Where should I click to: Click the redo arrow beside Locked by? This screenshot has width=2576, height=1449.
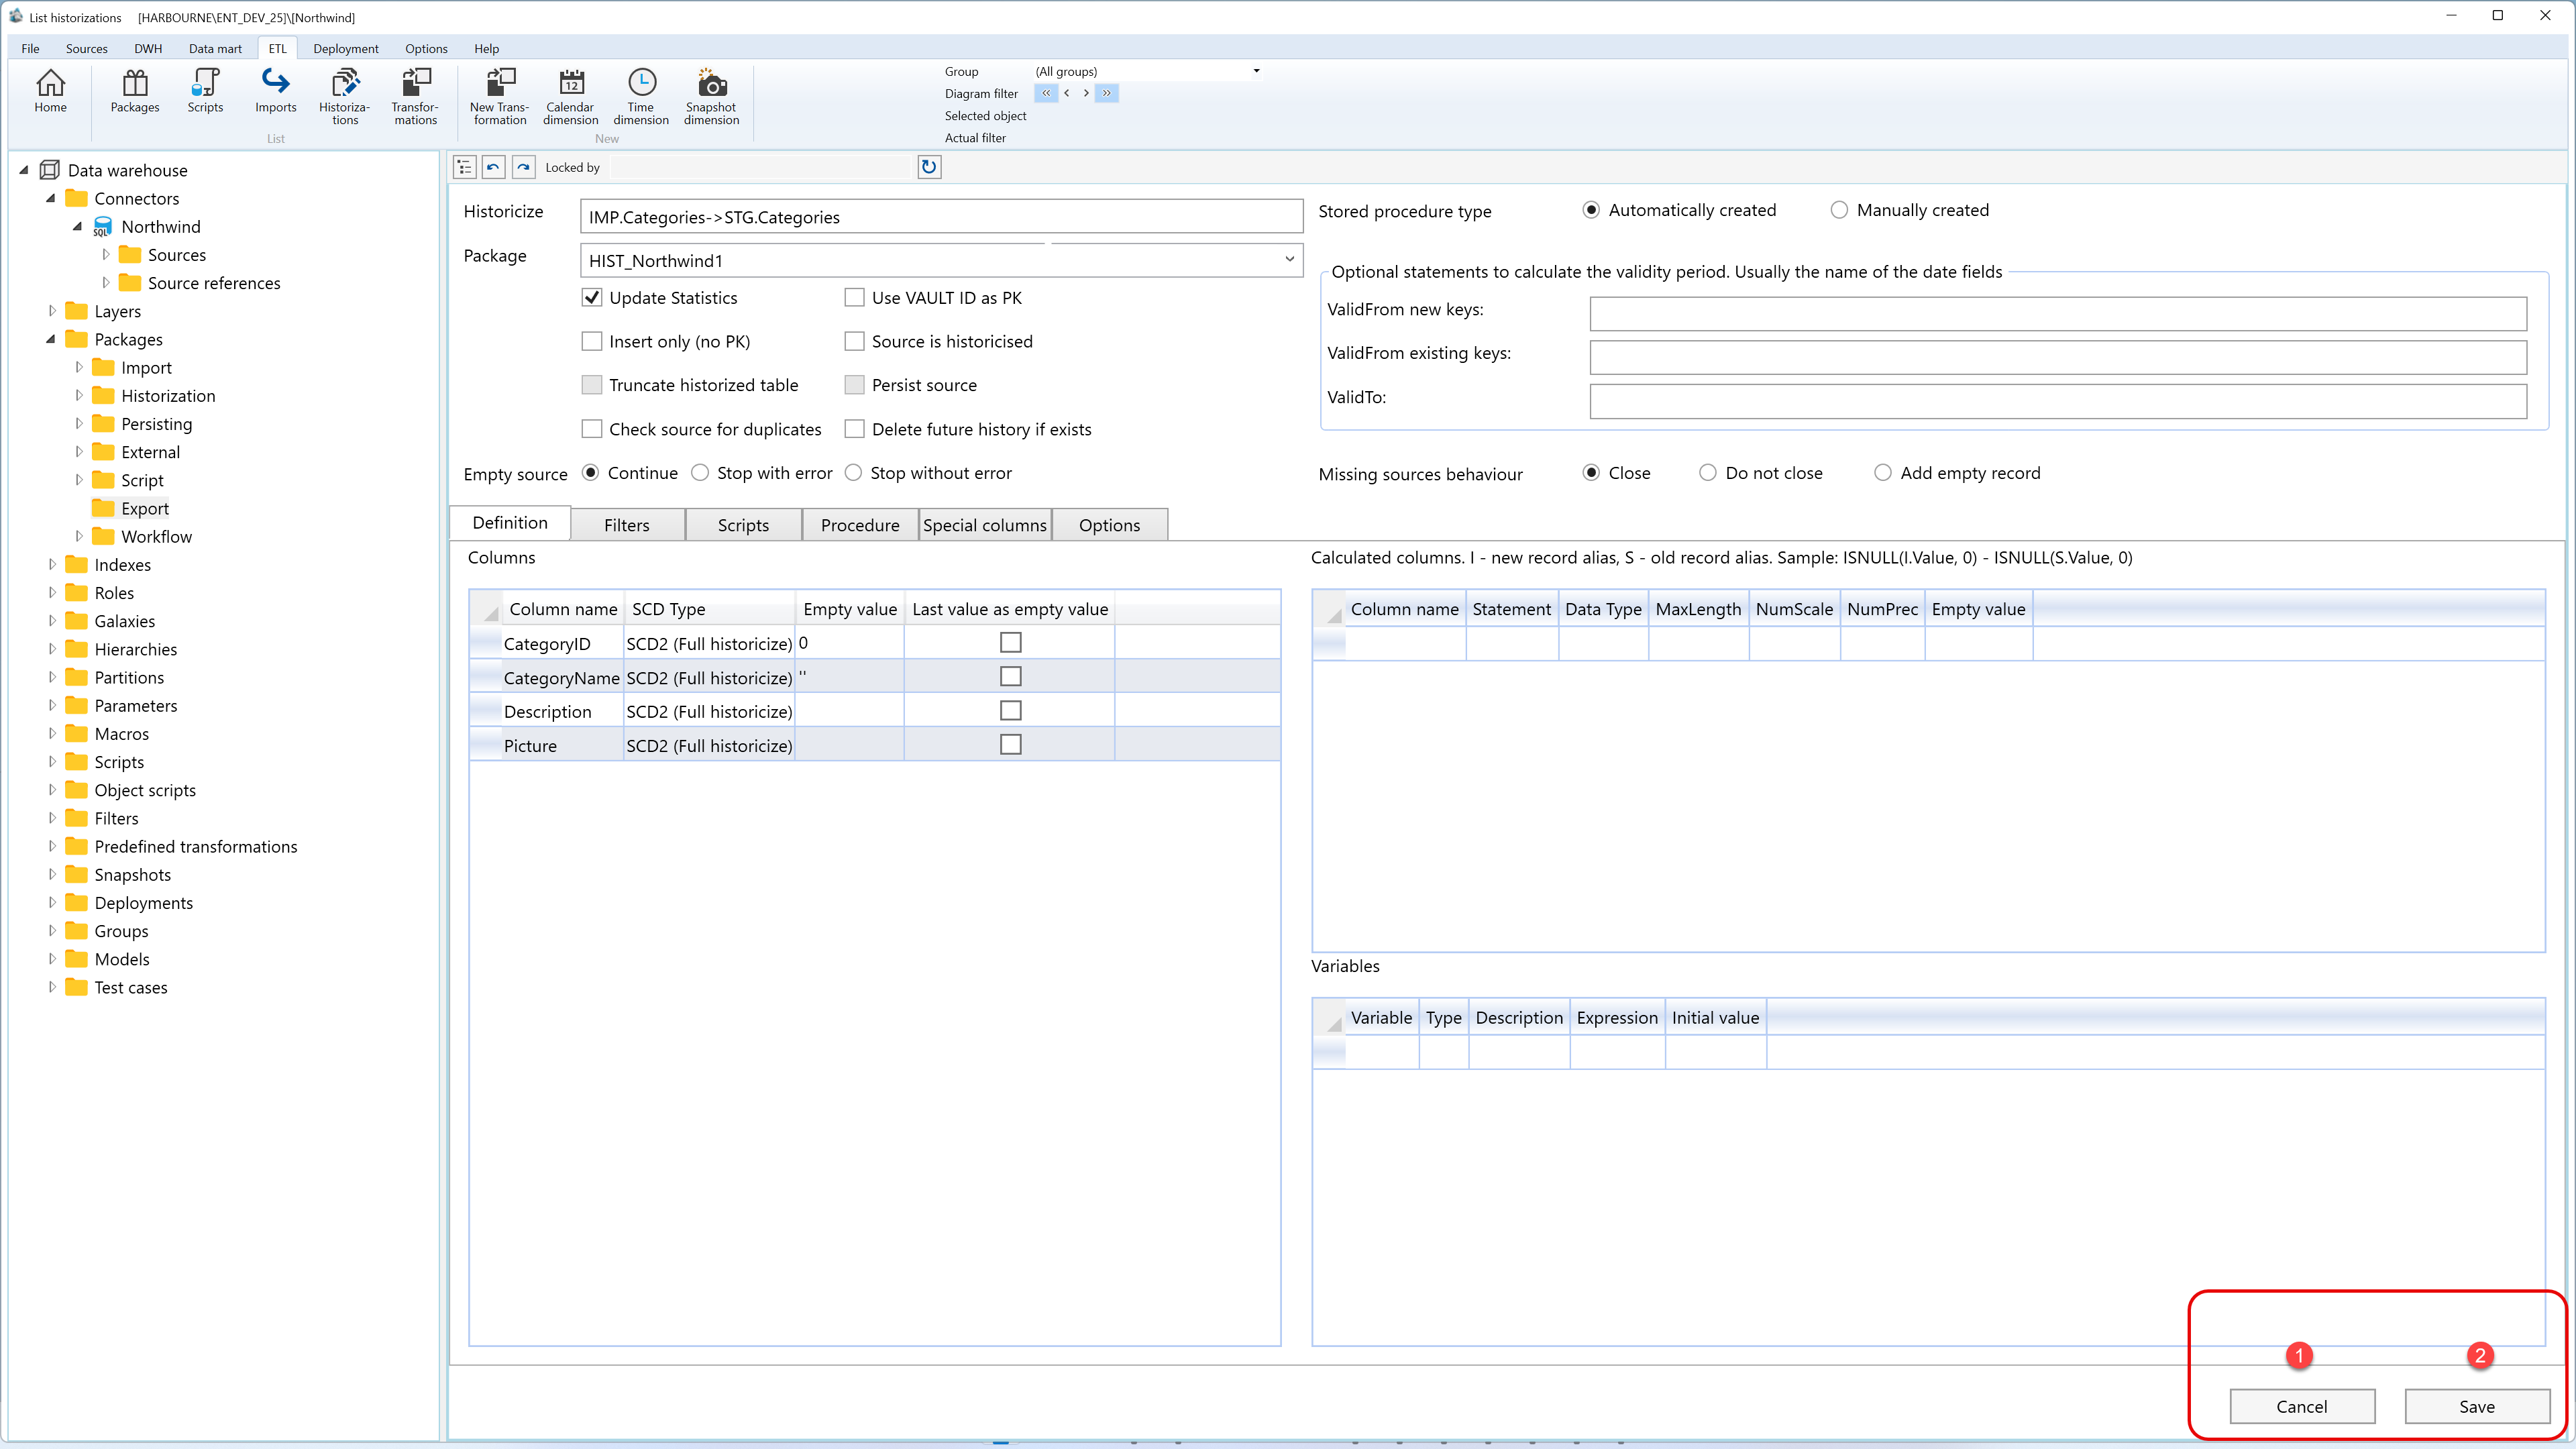524,167
